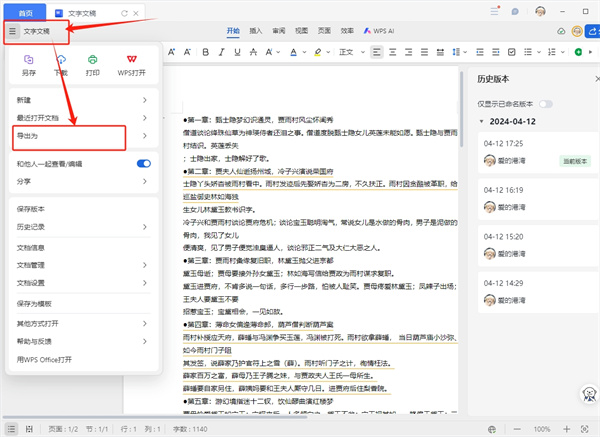The image size is (600, 437).
Task: Increase font size with the A+ icon
Action: pyautogui.click(x=171, y=52)
